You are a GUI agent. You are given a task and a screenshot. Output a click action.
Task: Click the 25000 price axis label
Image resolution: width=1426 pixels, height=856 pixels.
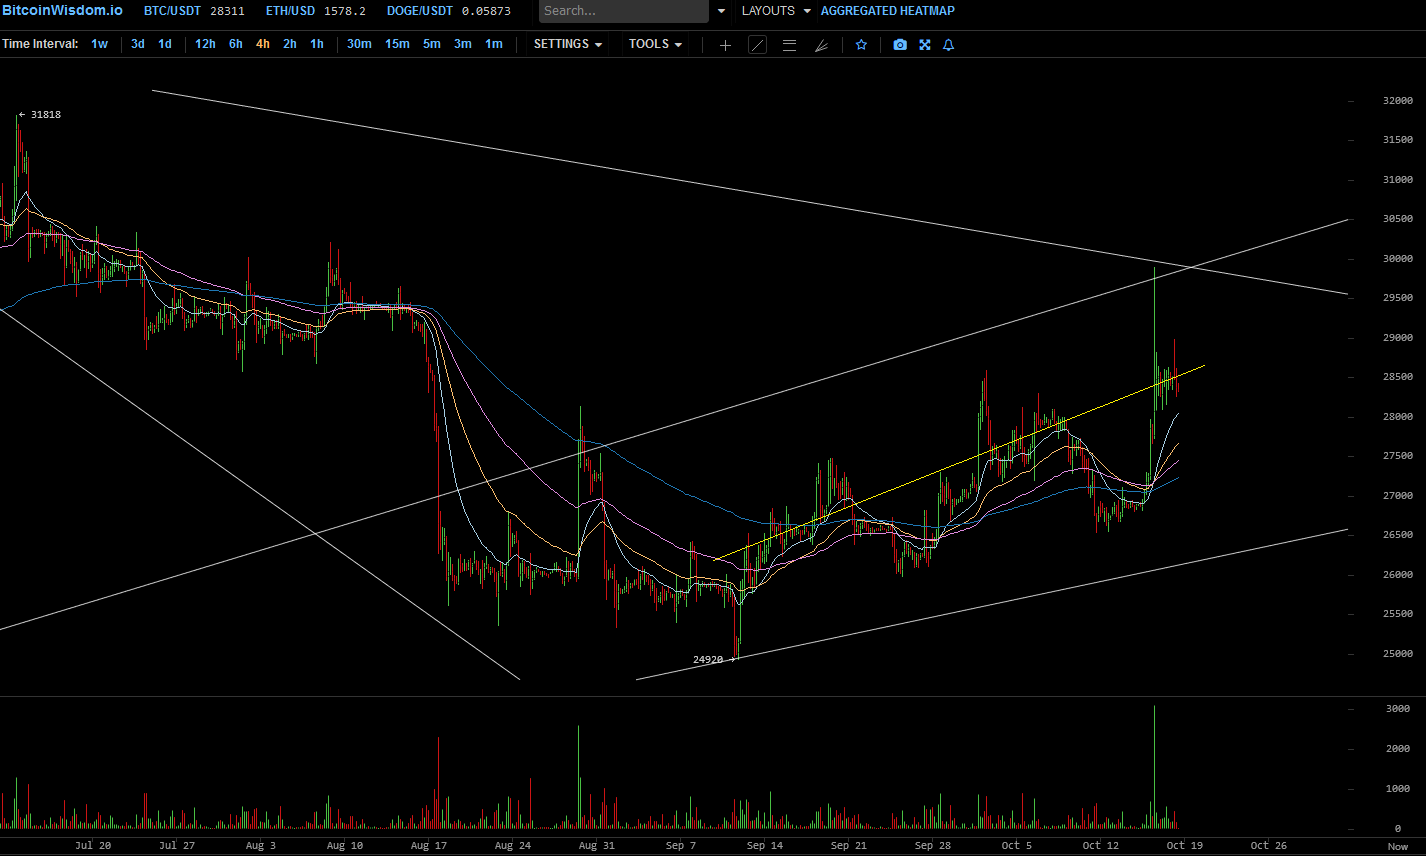click(1398, 654)
